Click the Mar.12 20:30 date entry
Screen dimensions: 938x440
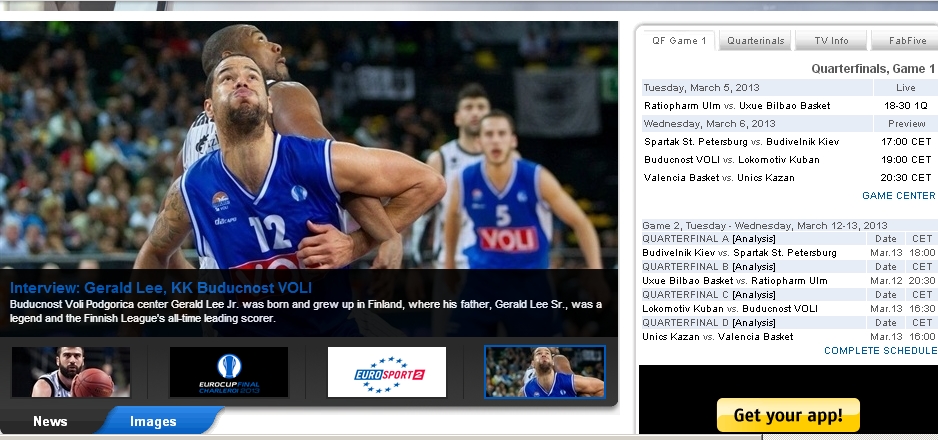click(x=903, y=281)
